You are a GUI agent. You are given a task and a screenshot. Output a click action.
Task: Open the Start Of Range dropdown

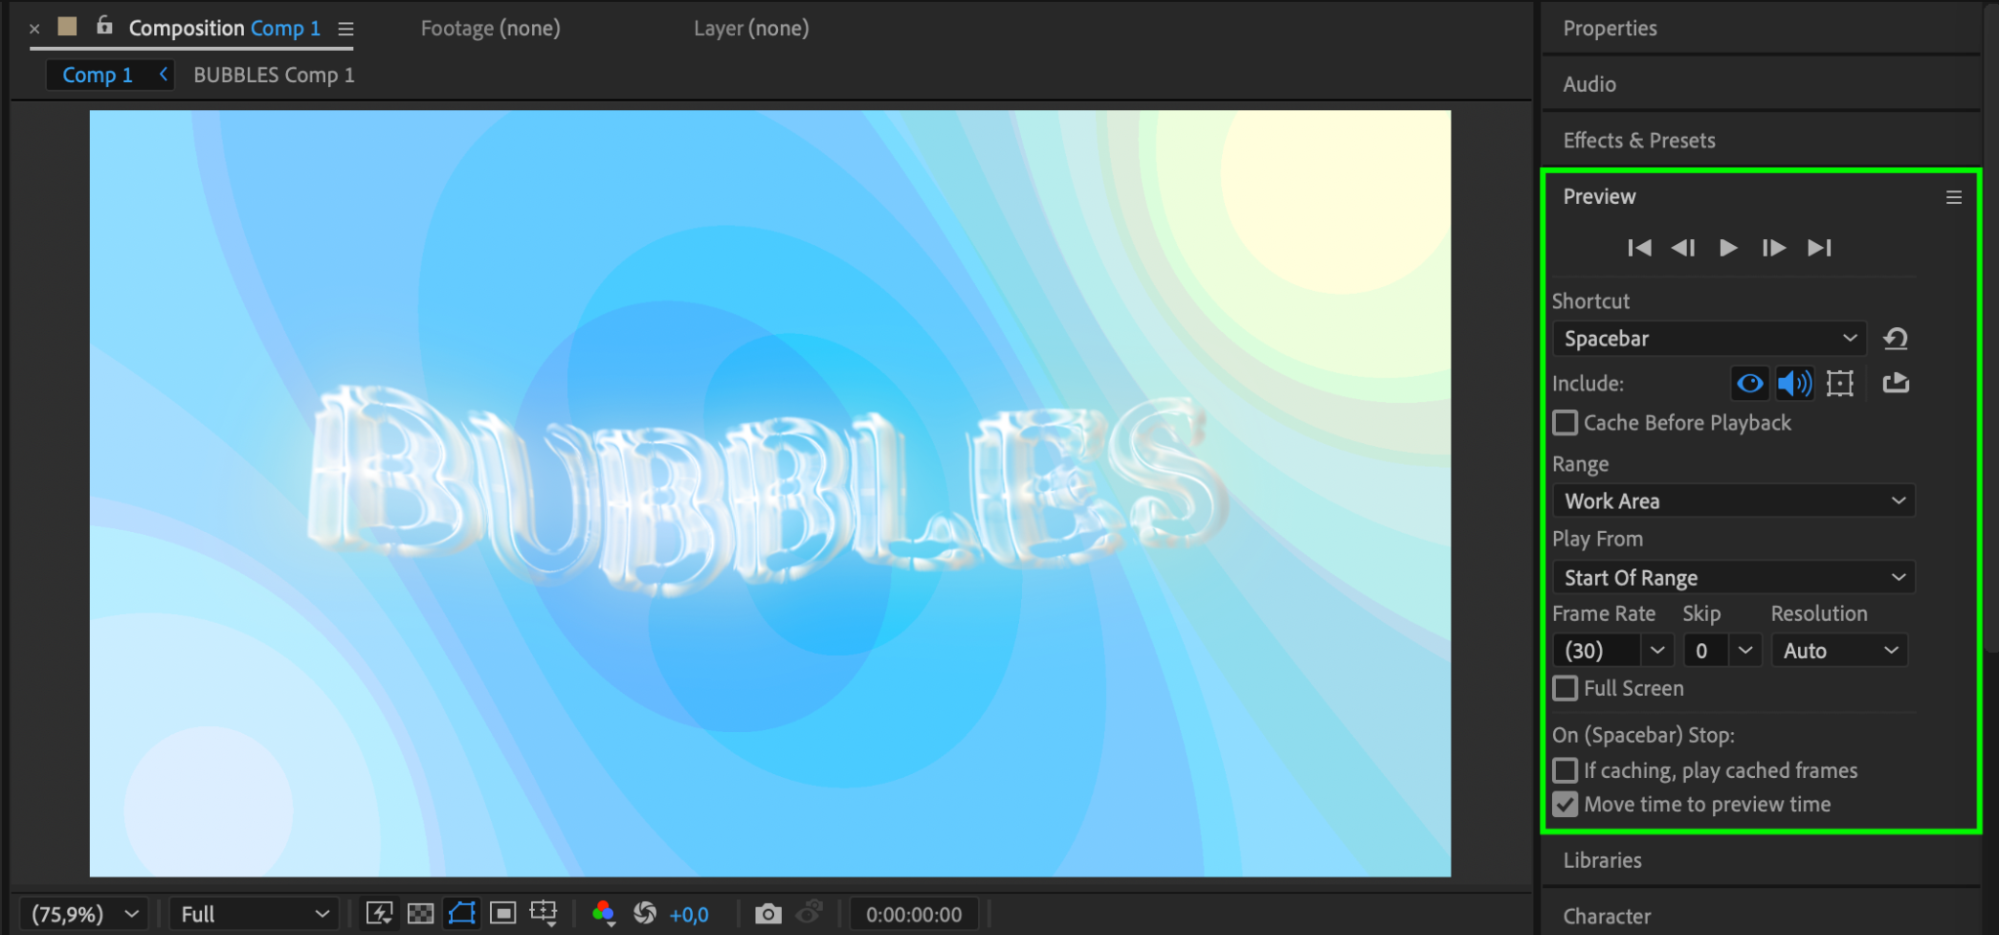click(x=1733, y=578)
